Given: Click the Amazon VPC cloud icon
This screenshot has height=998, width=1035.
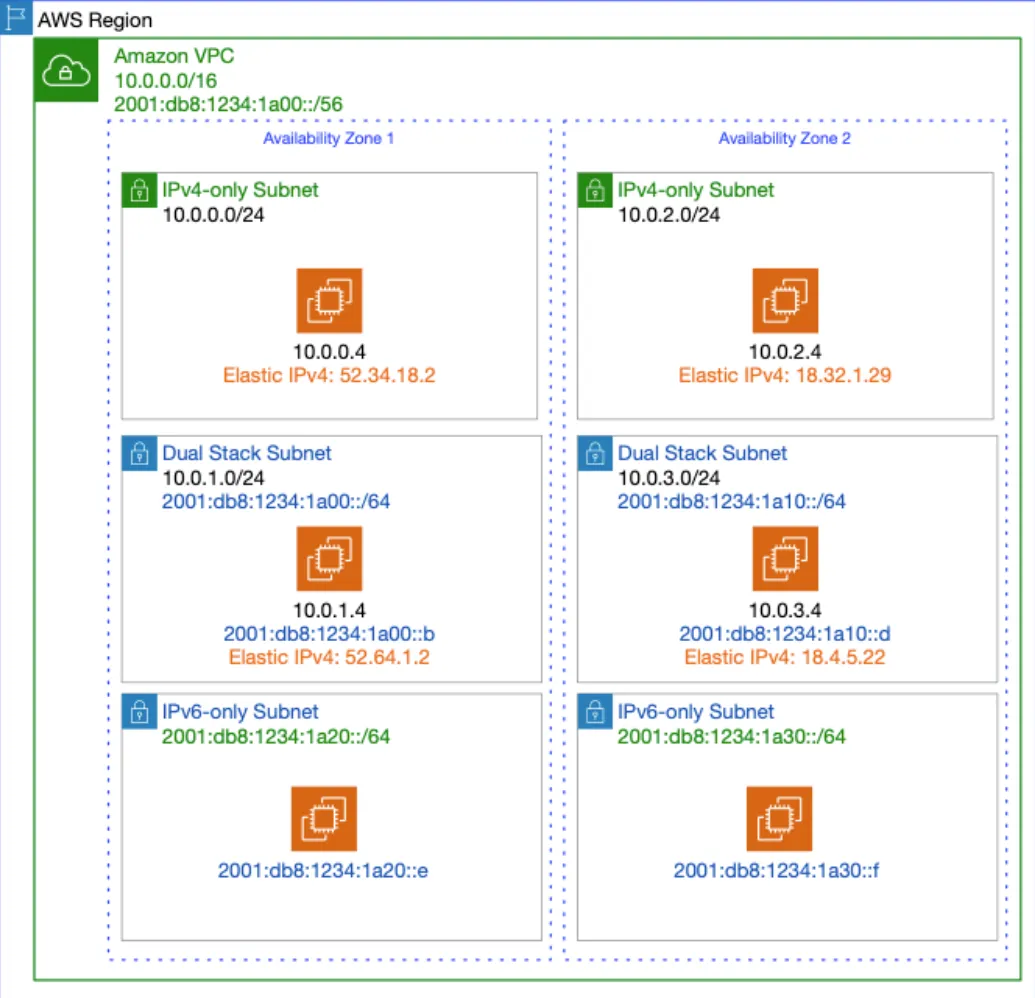Looking at the screenshot, I should [66, 70].
